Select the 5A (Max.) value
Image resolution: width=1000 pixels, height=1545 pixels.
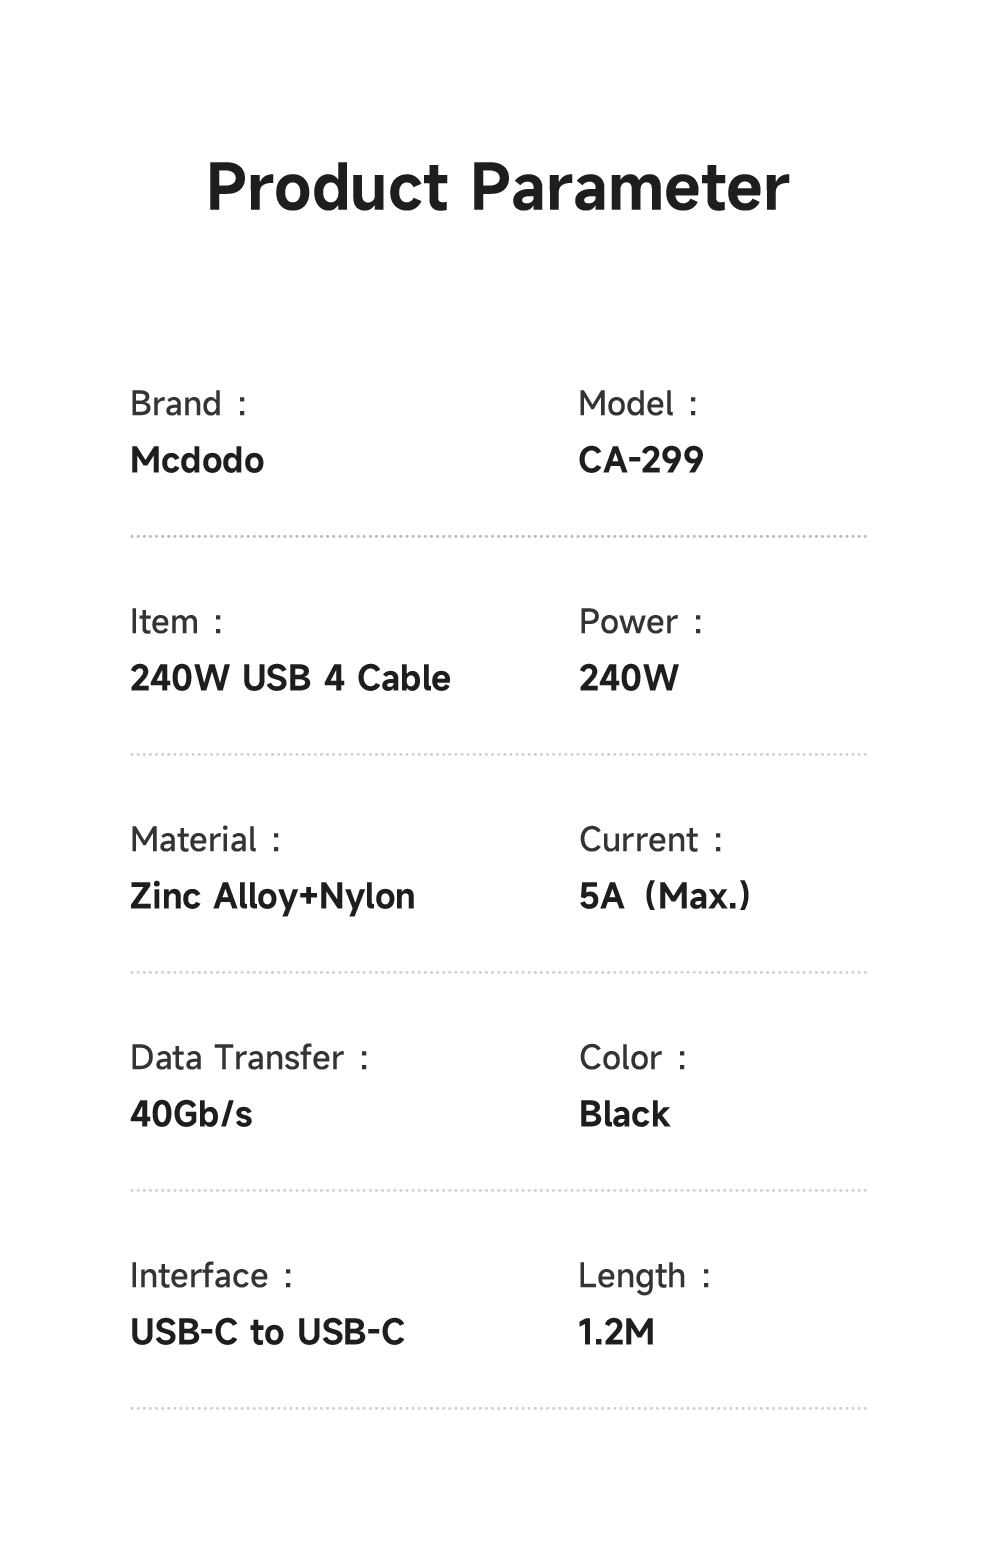(664, 896)
